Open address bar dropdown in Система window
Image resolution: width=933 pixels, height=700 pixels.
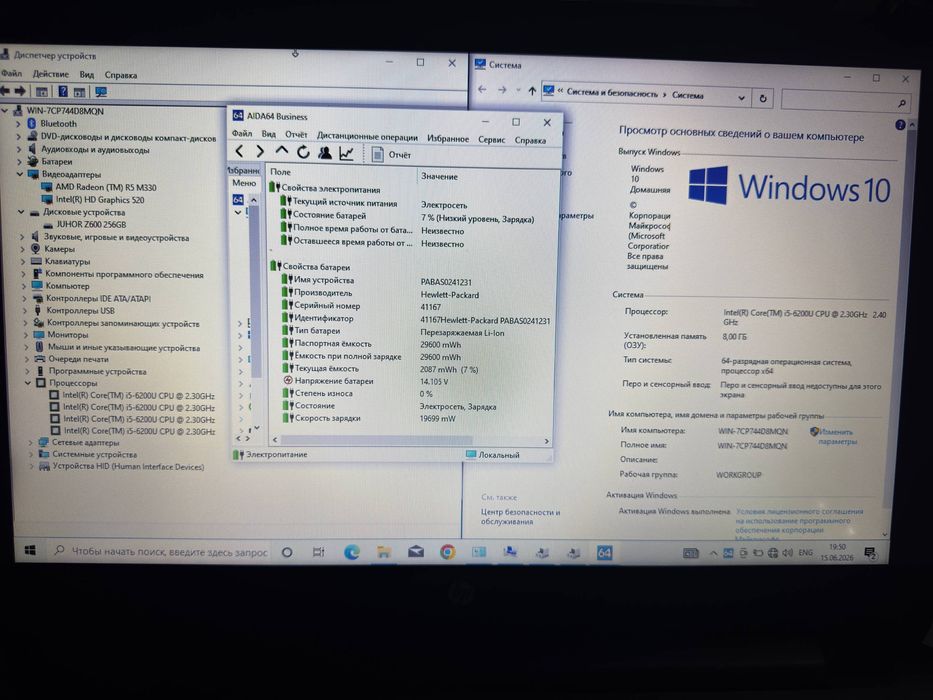(741, 98)
